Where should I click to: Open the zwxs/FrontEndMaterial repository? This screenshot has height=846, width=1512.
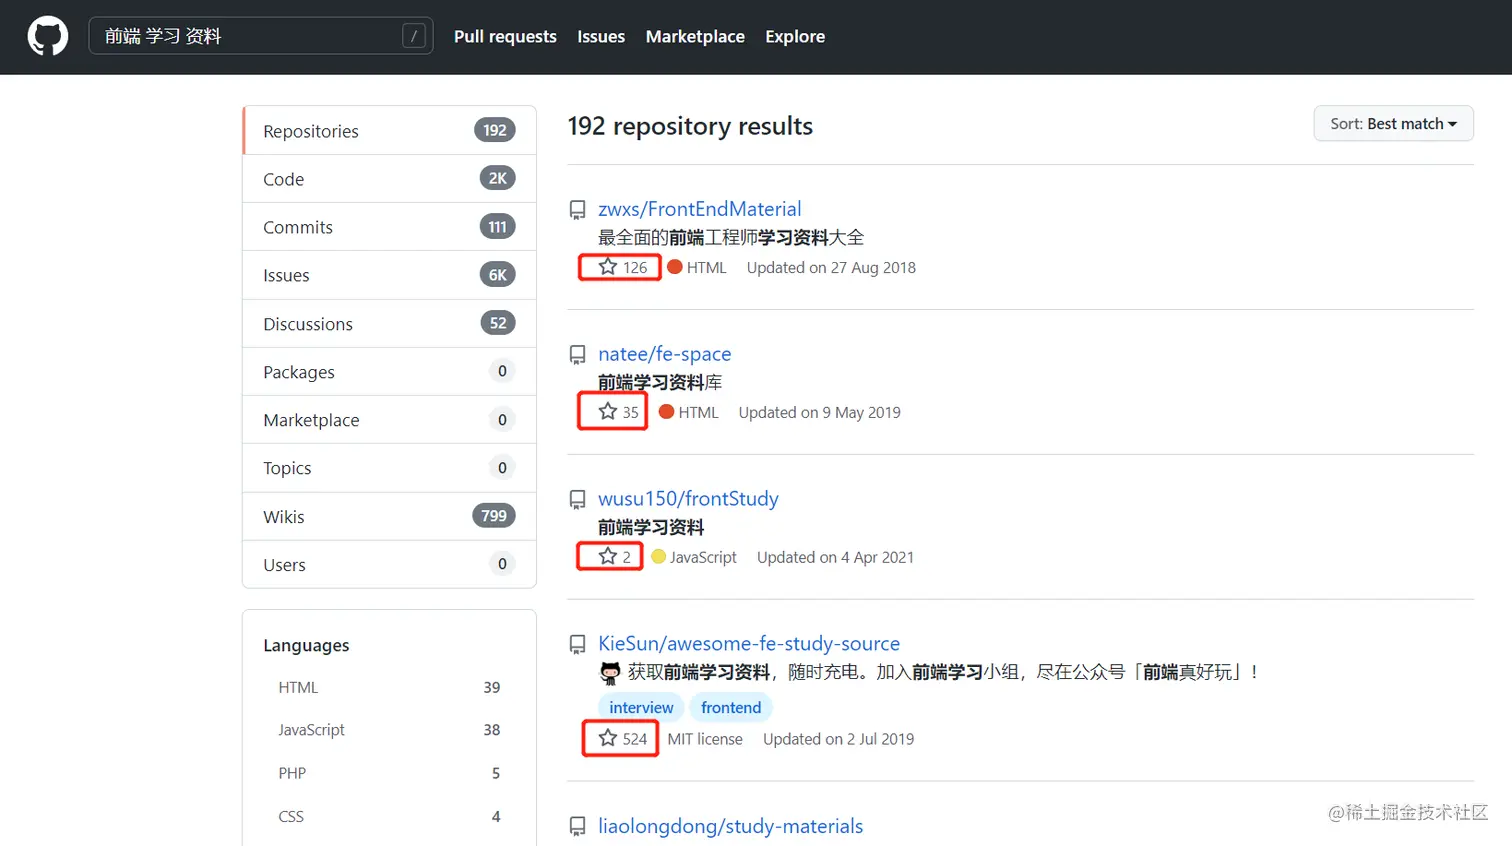(700, 209)
